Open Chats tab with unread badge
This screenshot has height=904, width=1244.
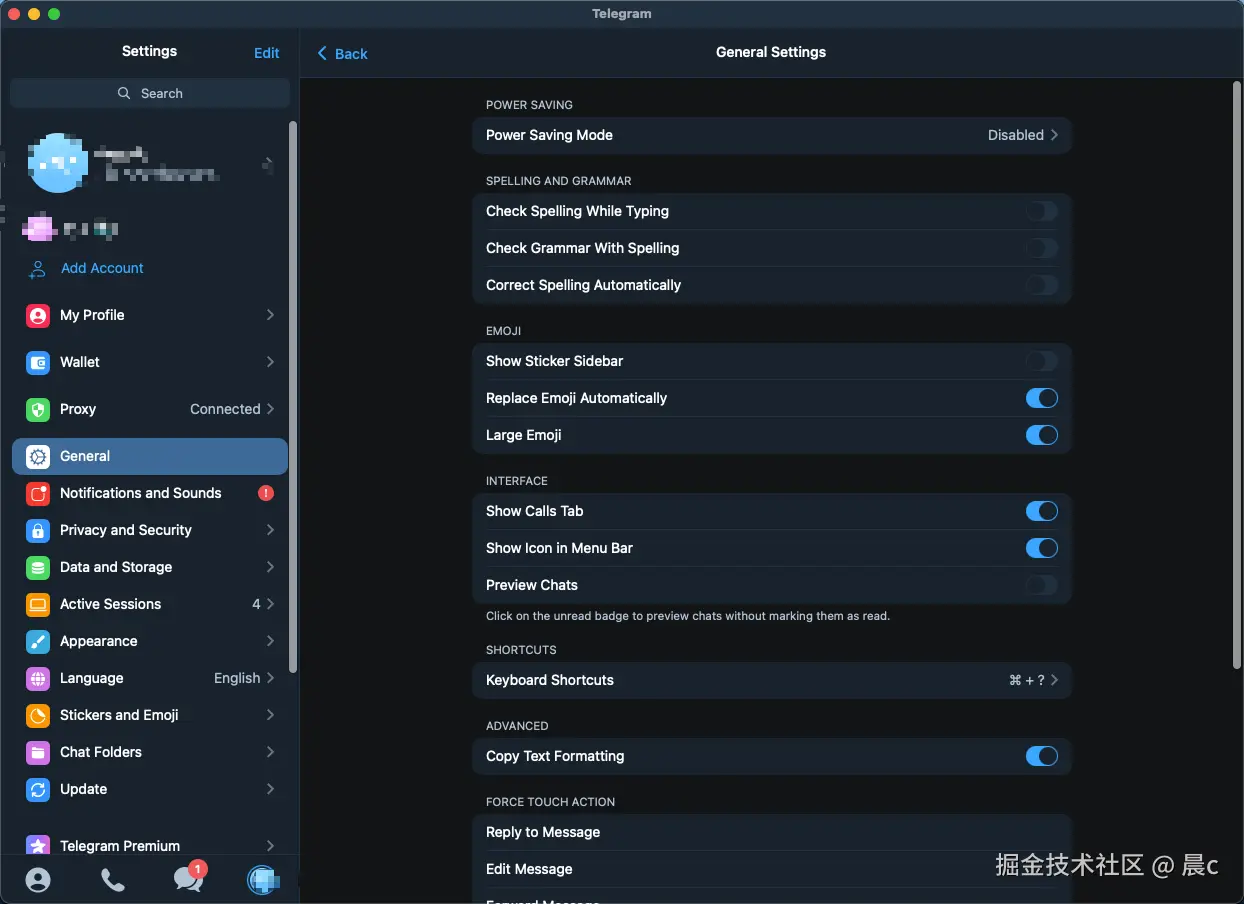[x=188, y=878]
